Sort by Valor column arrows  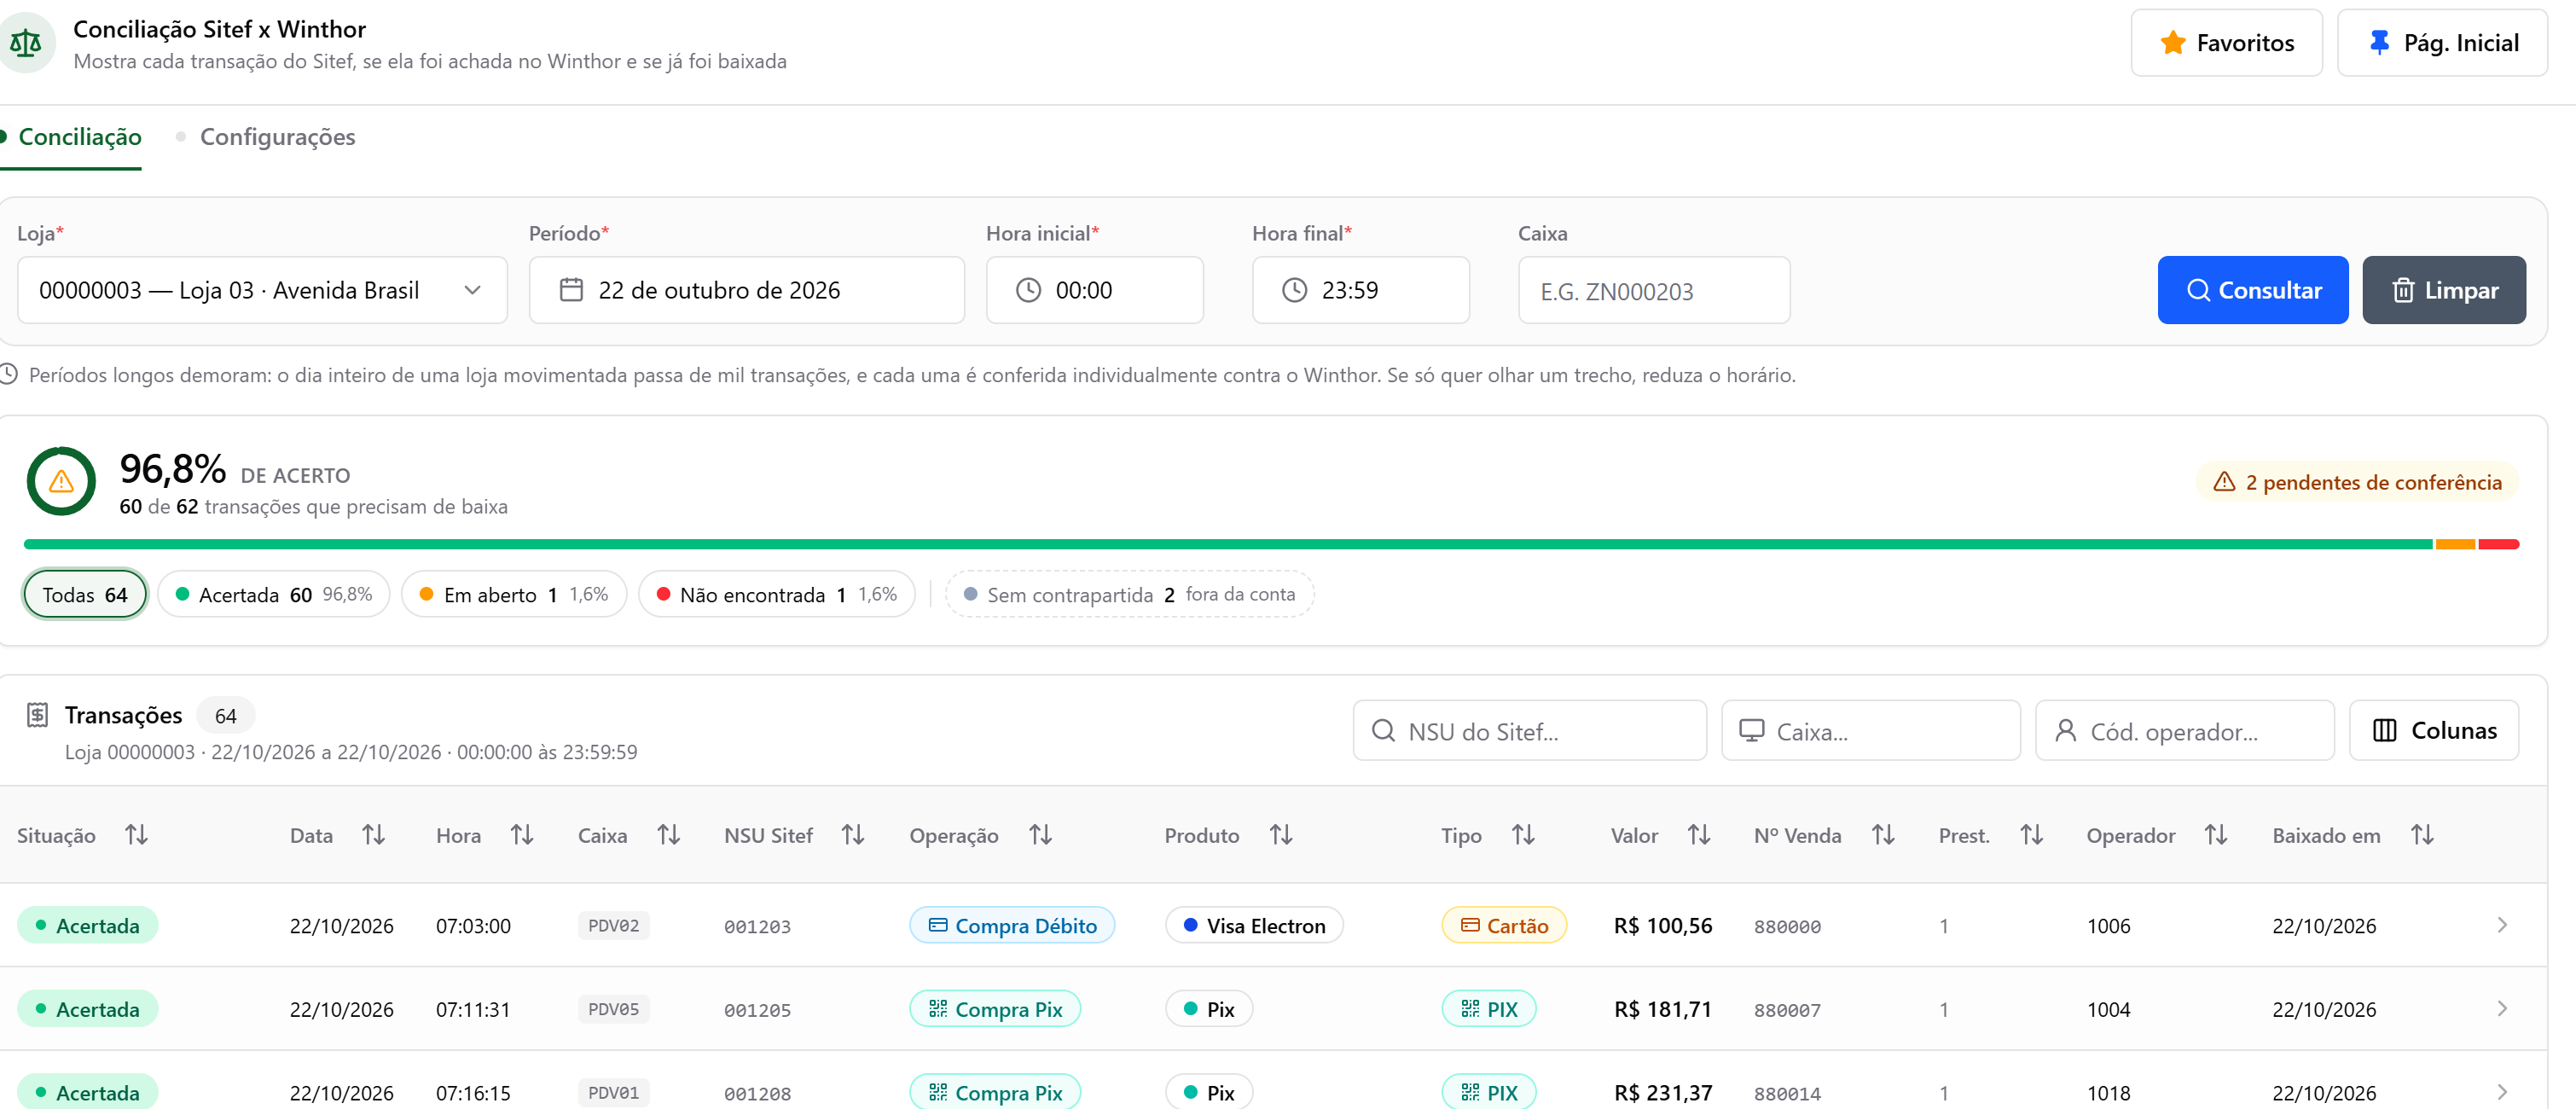(x=1698, y=834)
